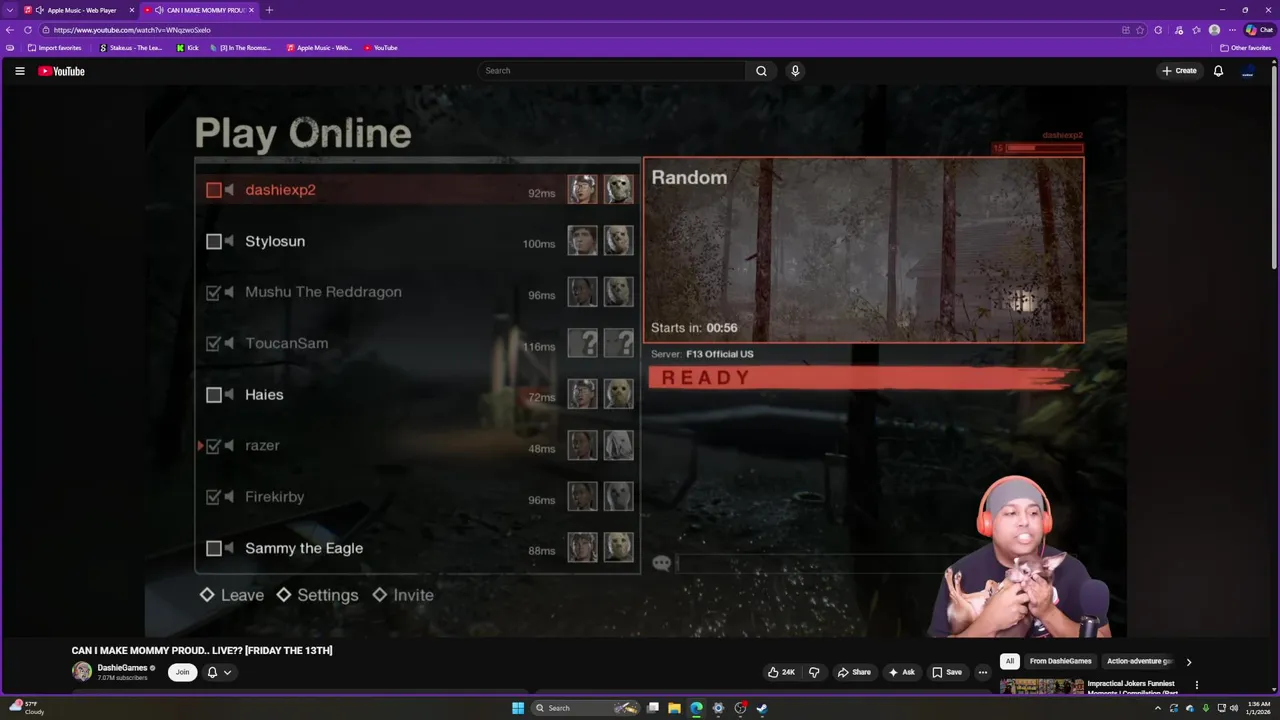Image resolution: width=1280 pixels, height=720 pixels.
Task: Open Copilot Chat button
Action: point(1259,30)
